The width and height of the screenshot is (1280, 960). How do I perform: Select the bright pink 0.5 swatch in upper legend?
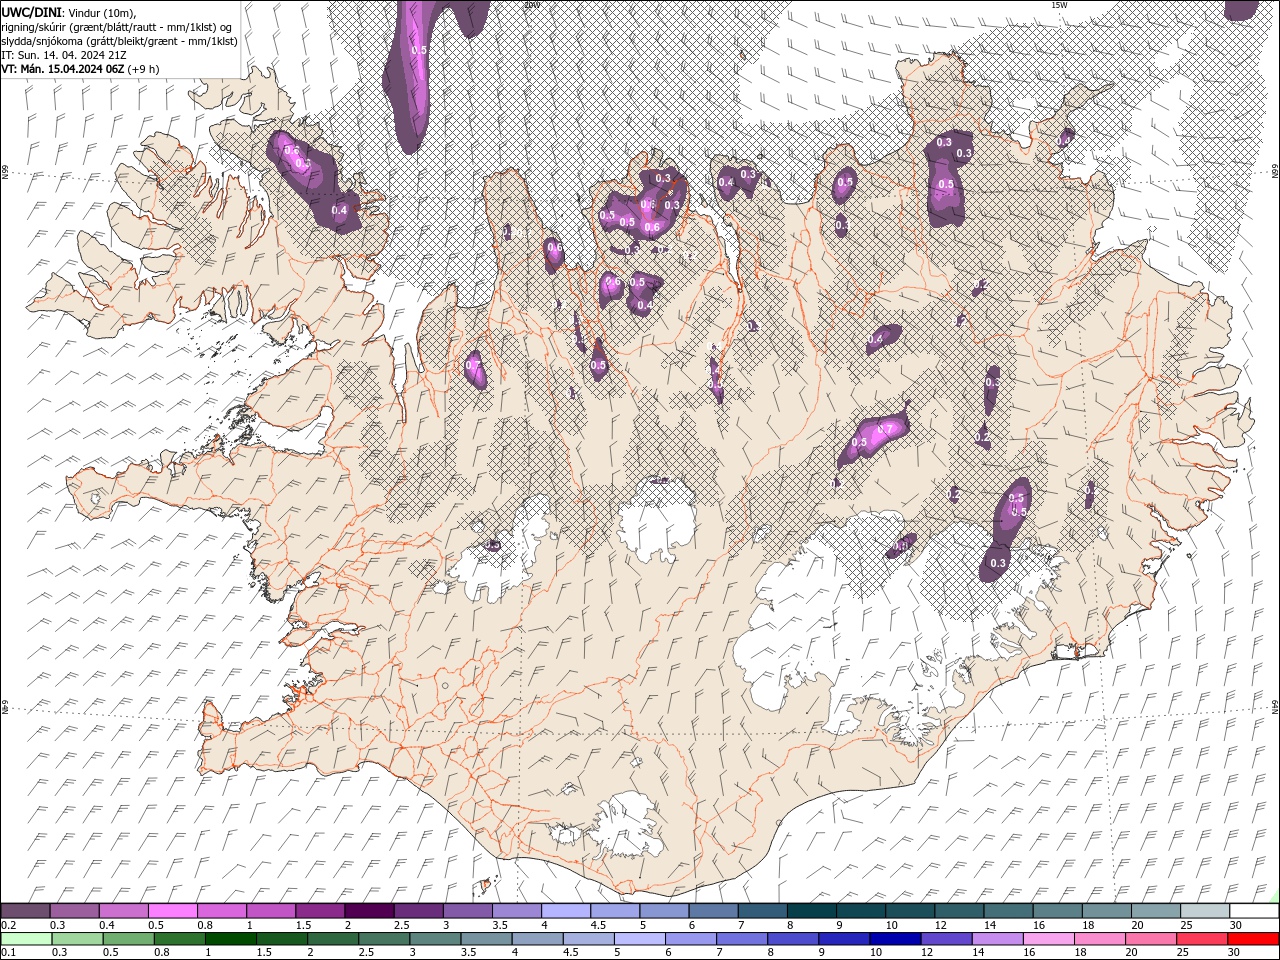172,911
